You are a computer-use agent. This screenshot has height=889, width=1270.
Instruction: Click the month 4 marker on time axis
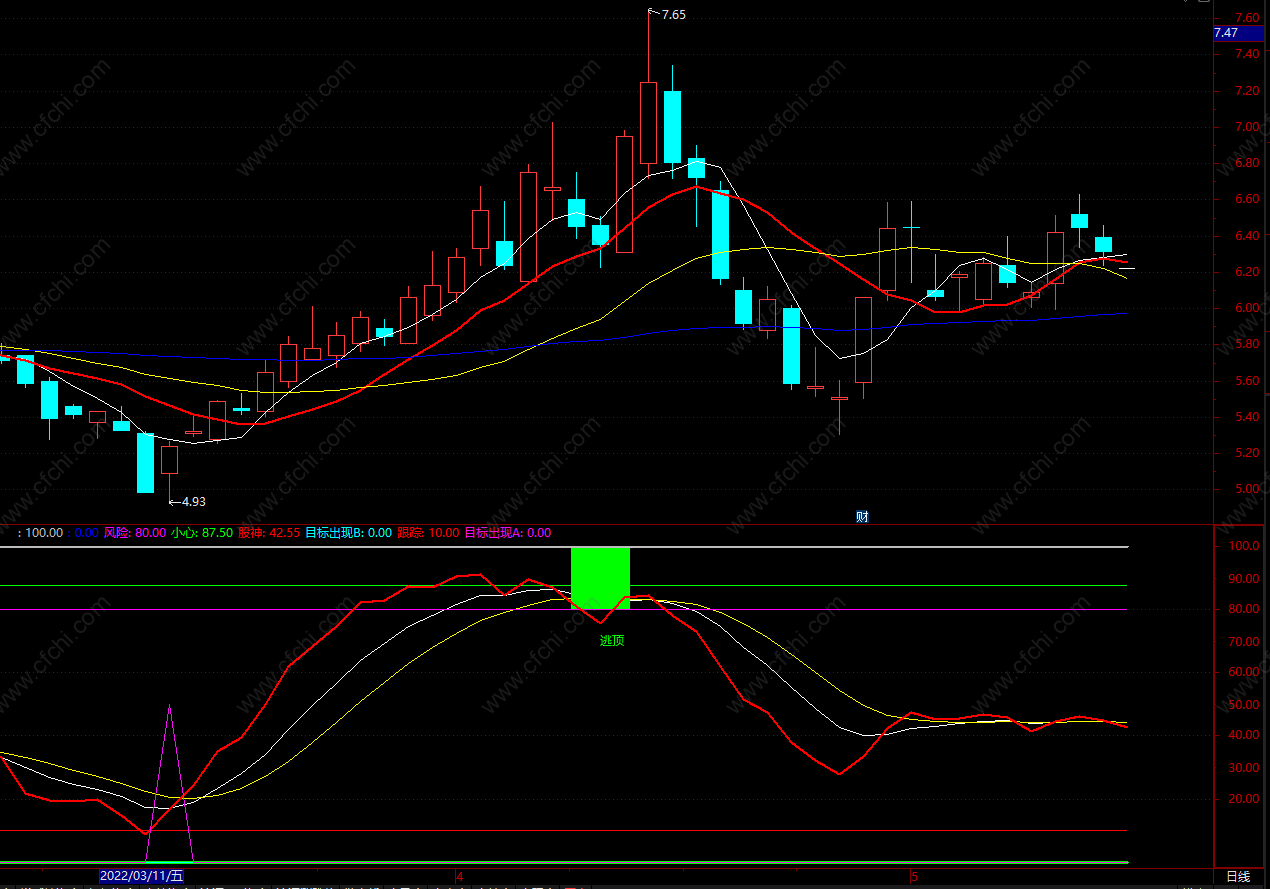click(460, 876)
